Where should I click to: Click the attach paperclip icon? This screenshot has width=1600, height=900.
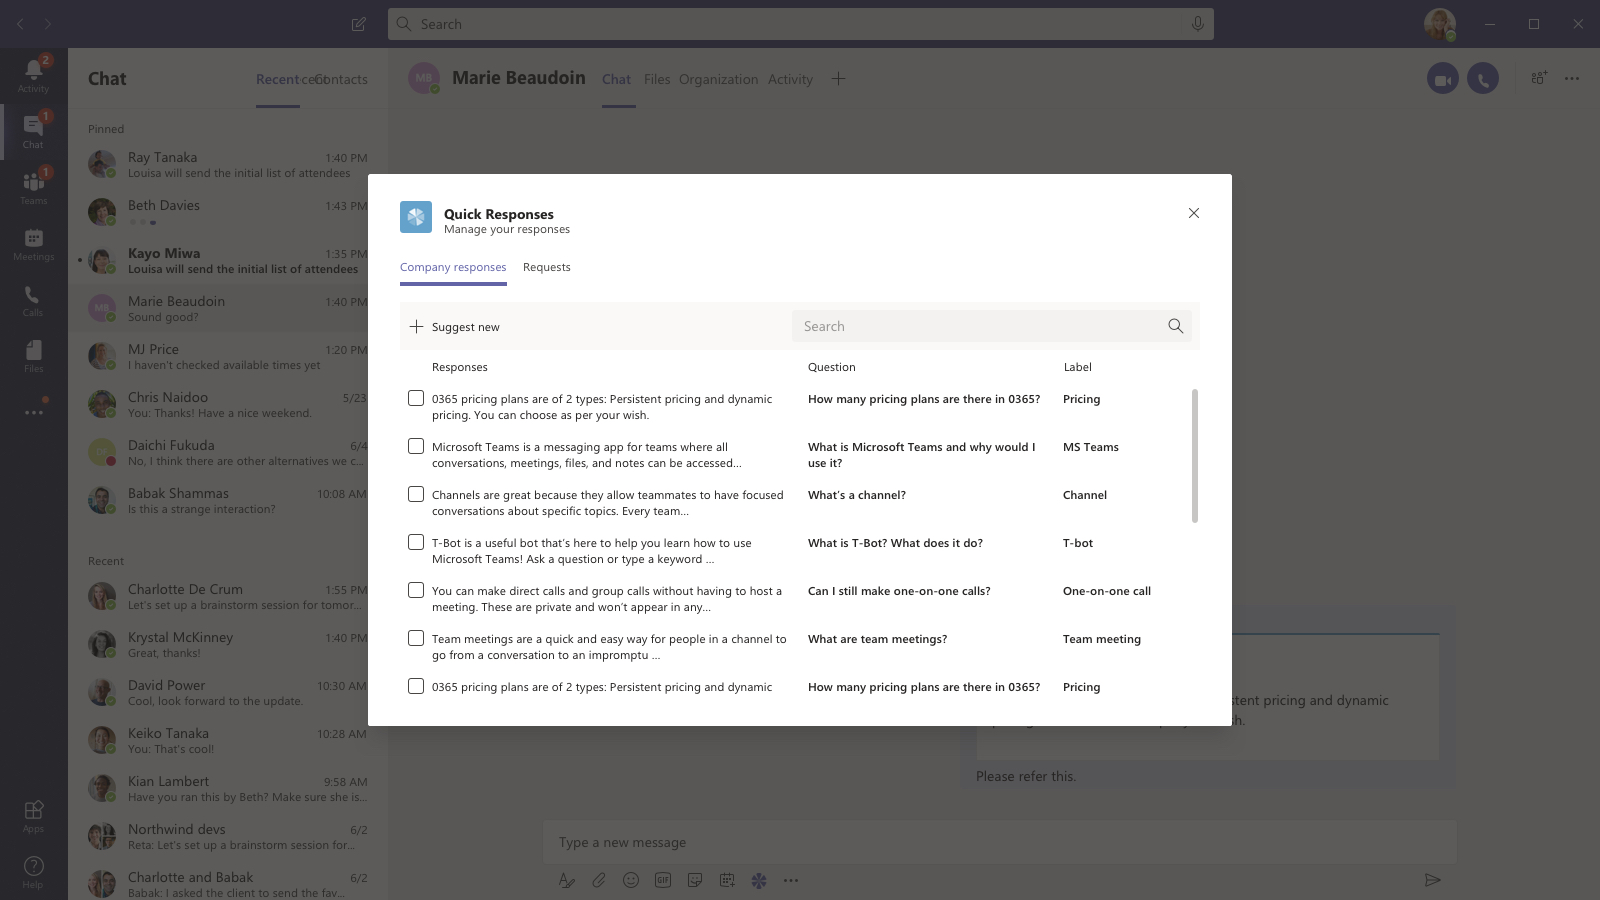pos(598,880)
